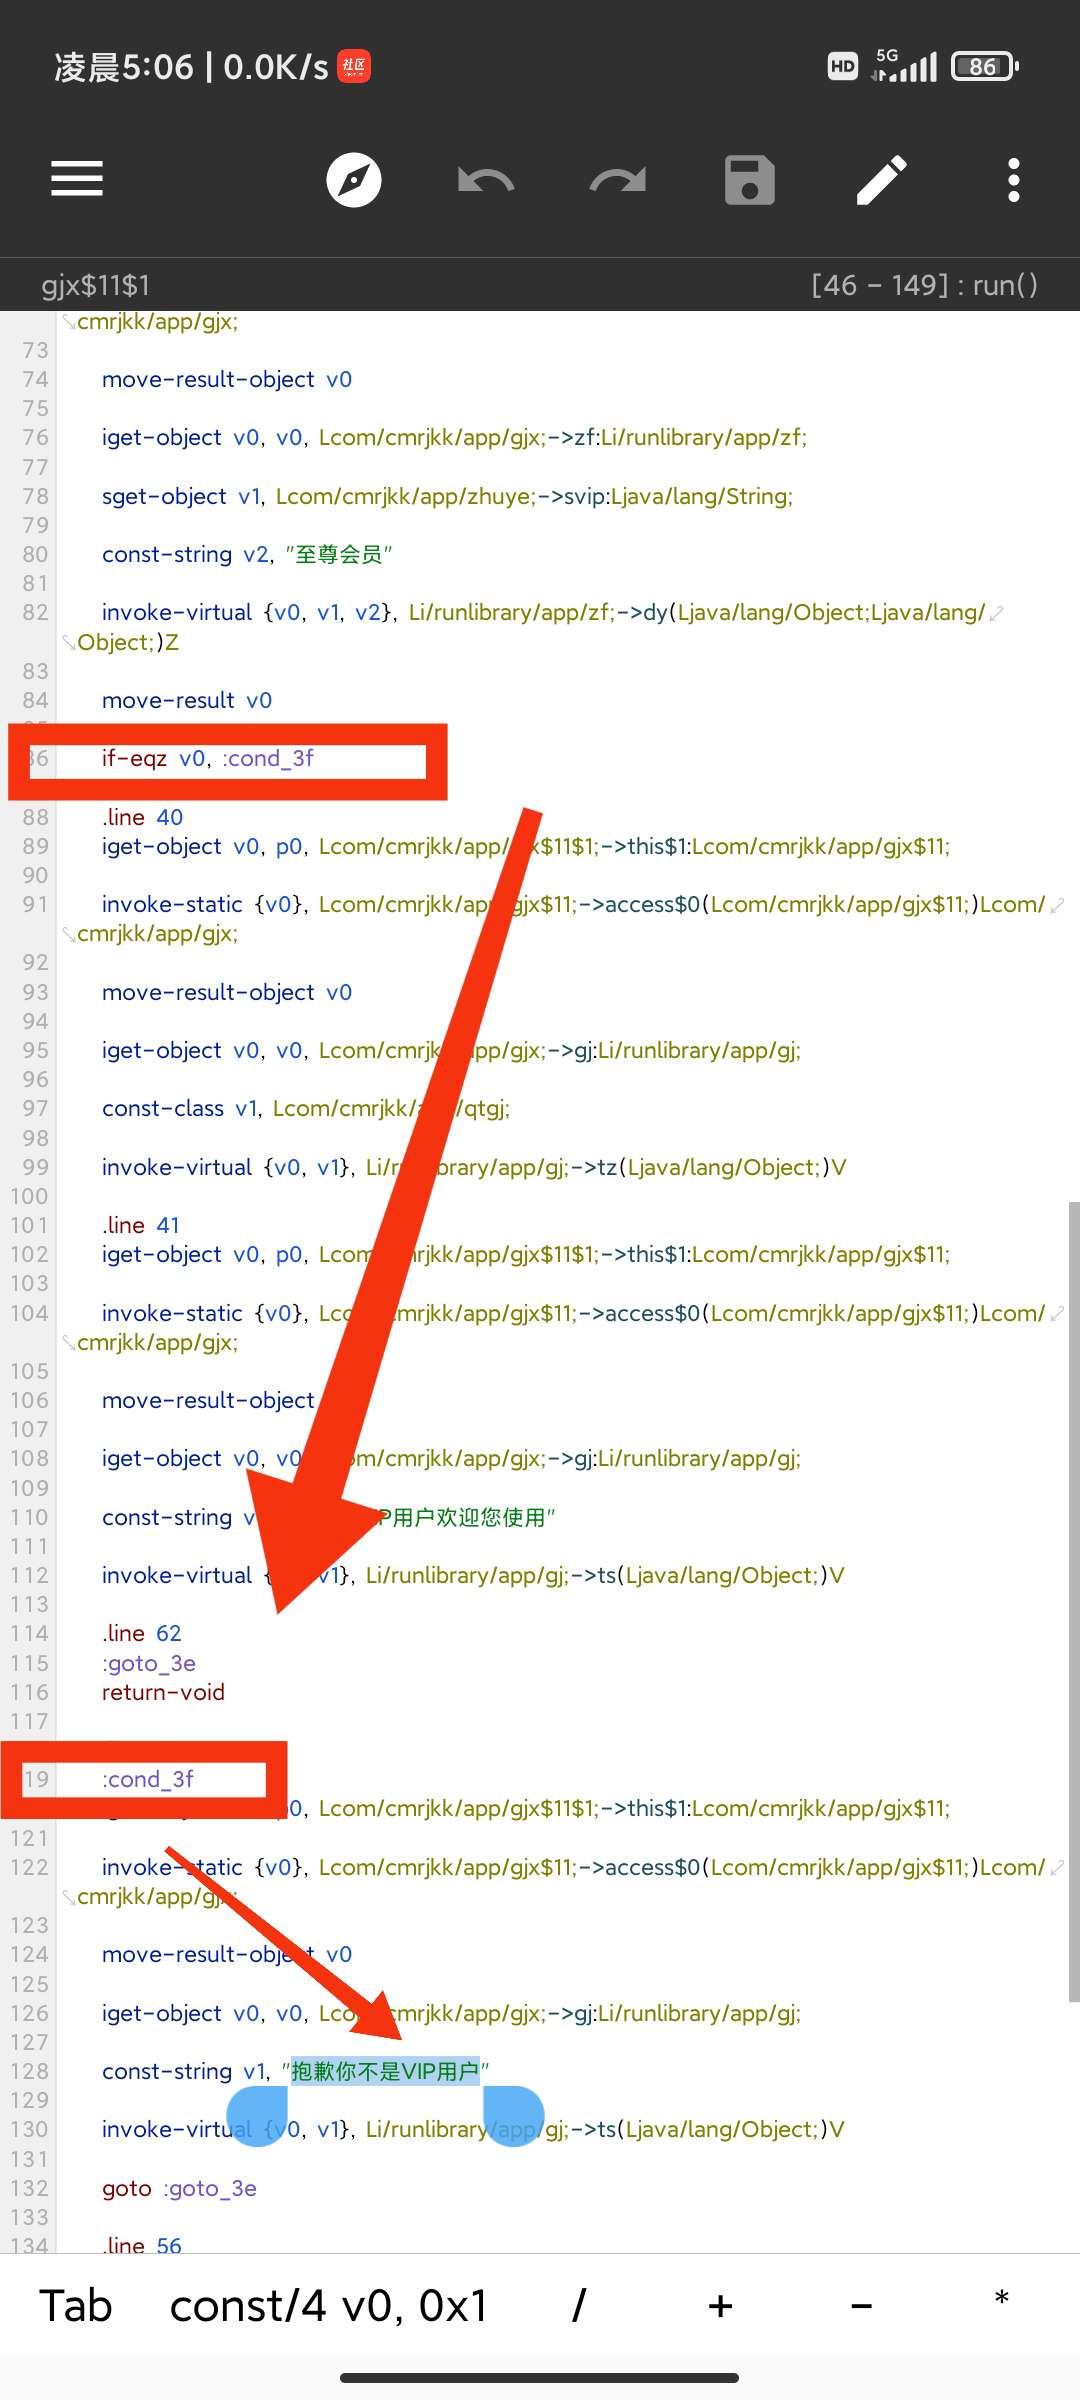Insert 'const/4 v0, 0x1' snippet
Image resolution: width=1080 pixels, height=2400 pixels.
(328, 2306)
